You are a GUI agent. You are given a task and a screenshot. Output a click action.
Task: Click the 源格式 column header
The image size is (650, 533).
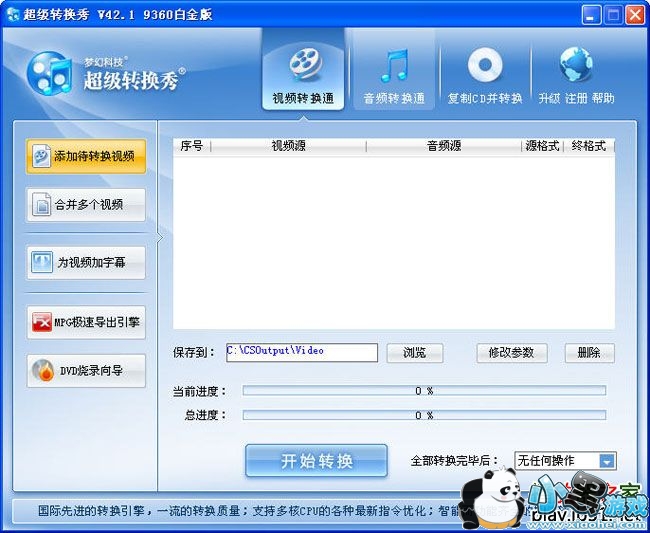[542, 146]
